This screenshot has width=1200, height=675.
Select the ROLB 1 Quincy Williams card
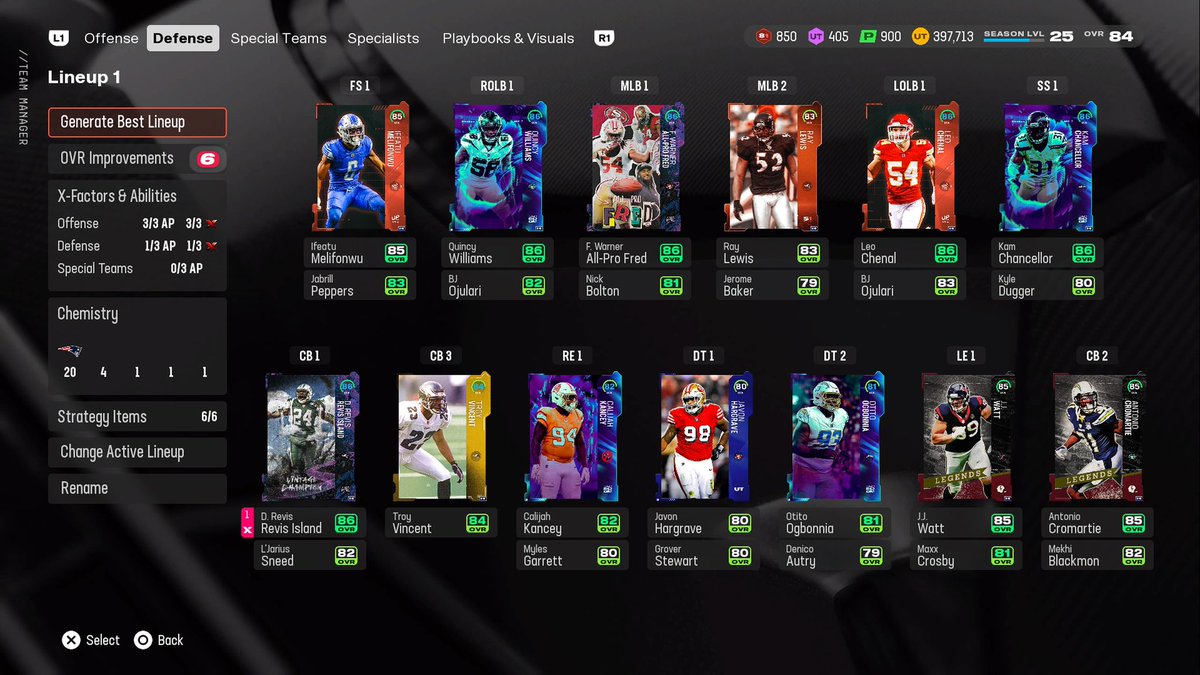tap(497, 168)
